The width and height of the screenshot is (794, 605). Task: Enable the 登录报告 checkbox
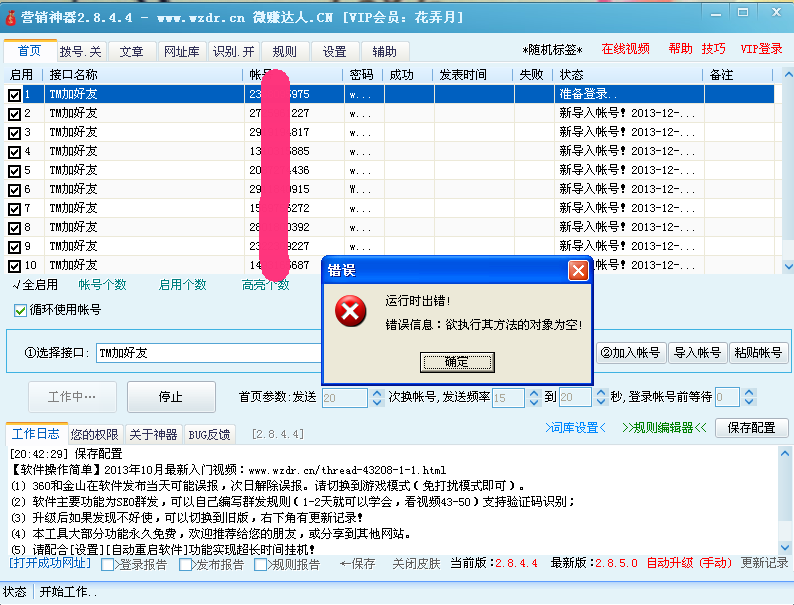pyautogui.click(x=107, y=564)
